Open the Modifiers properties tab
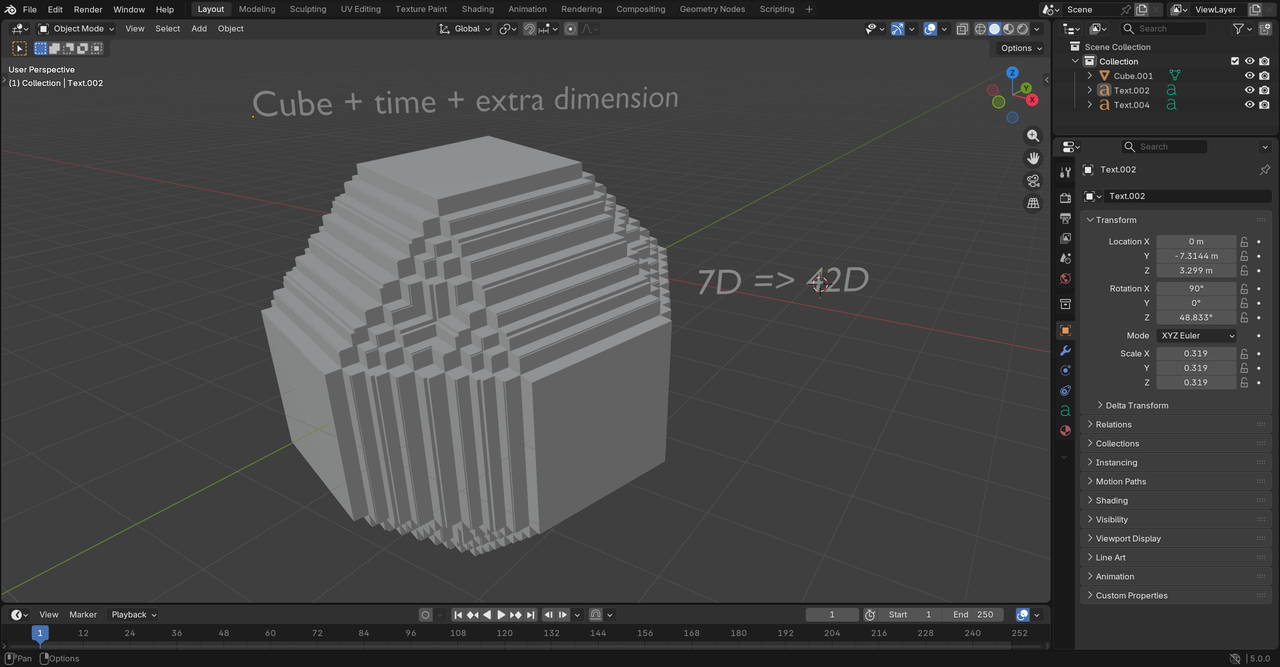 click(1065, 350)
